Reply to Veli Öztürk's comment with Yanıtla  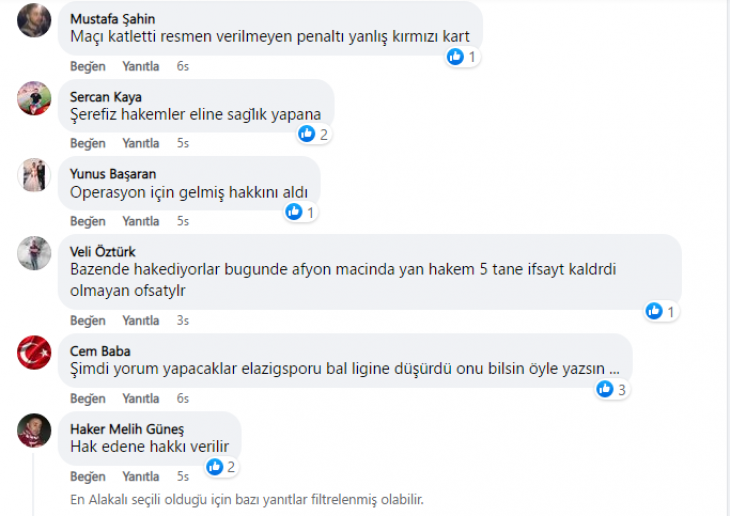pos(141,320)
